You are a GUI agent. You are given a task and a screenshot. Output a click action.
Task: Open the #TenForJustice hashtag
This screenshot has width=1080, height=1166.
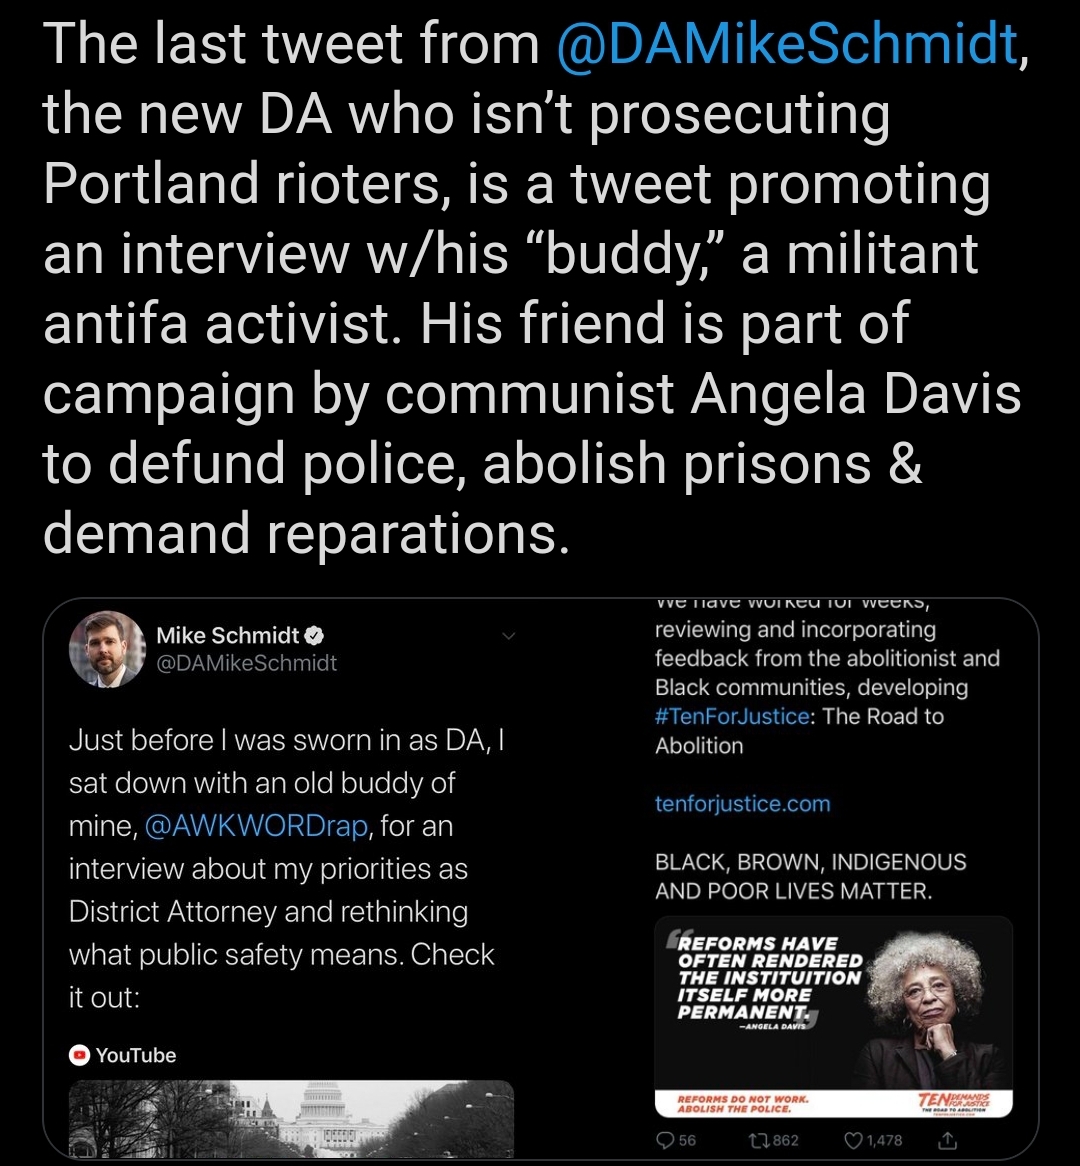coord(732,716)
